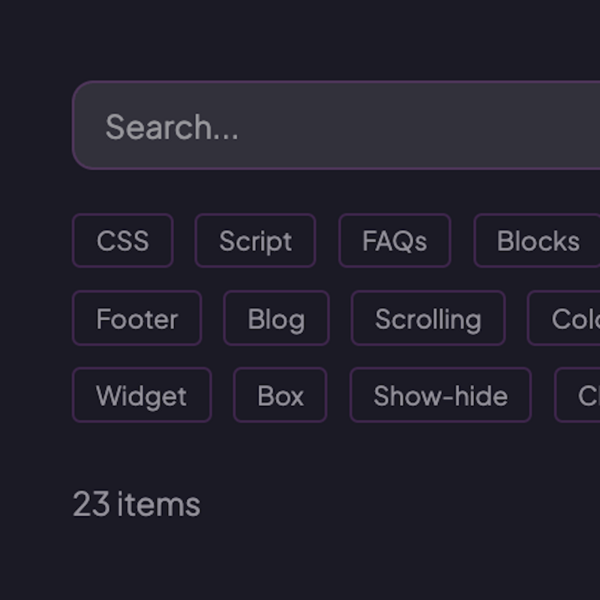600x600 pixels.
Task: Click the Widget tag chip
Action: coord(141,396)
